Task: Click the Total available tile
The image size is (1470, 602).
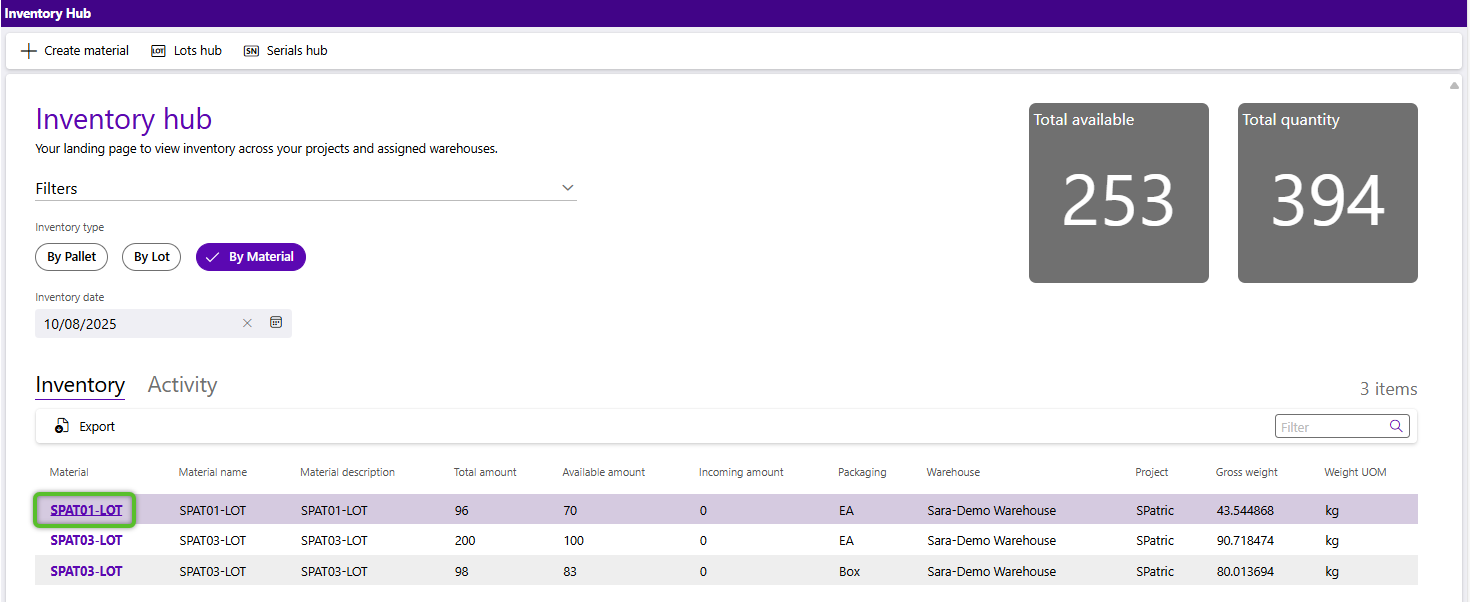Action: coord(1118,193)
